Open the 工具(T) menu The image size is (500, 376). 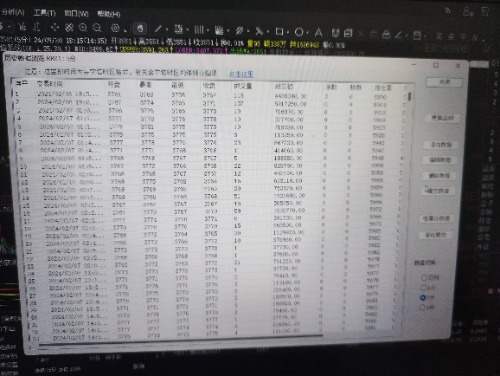pyautogui.click(x=45, y=13)
